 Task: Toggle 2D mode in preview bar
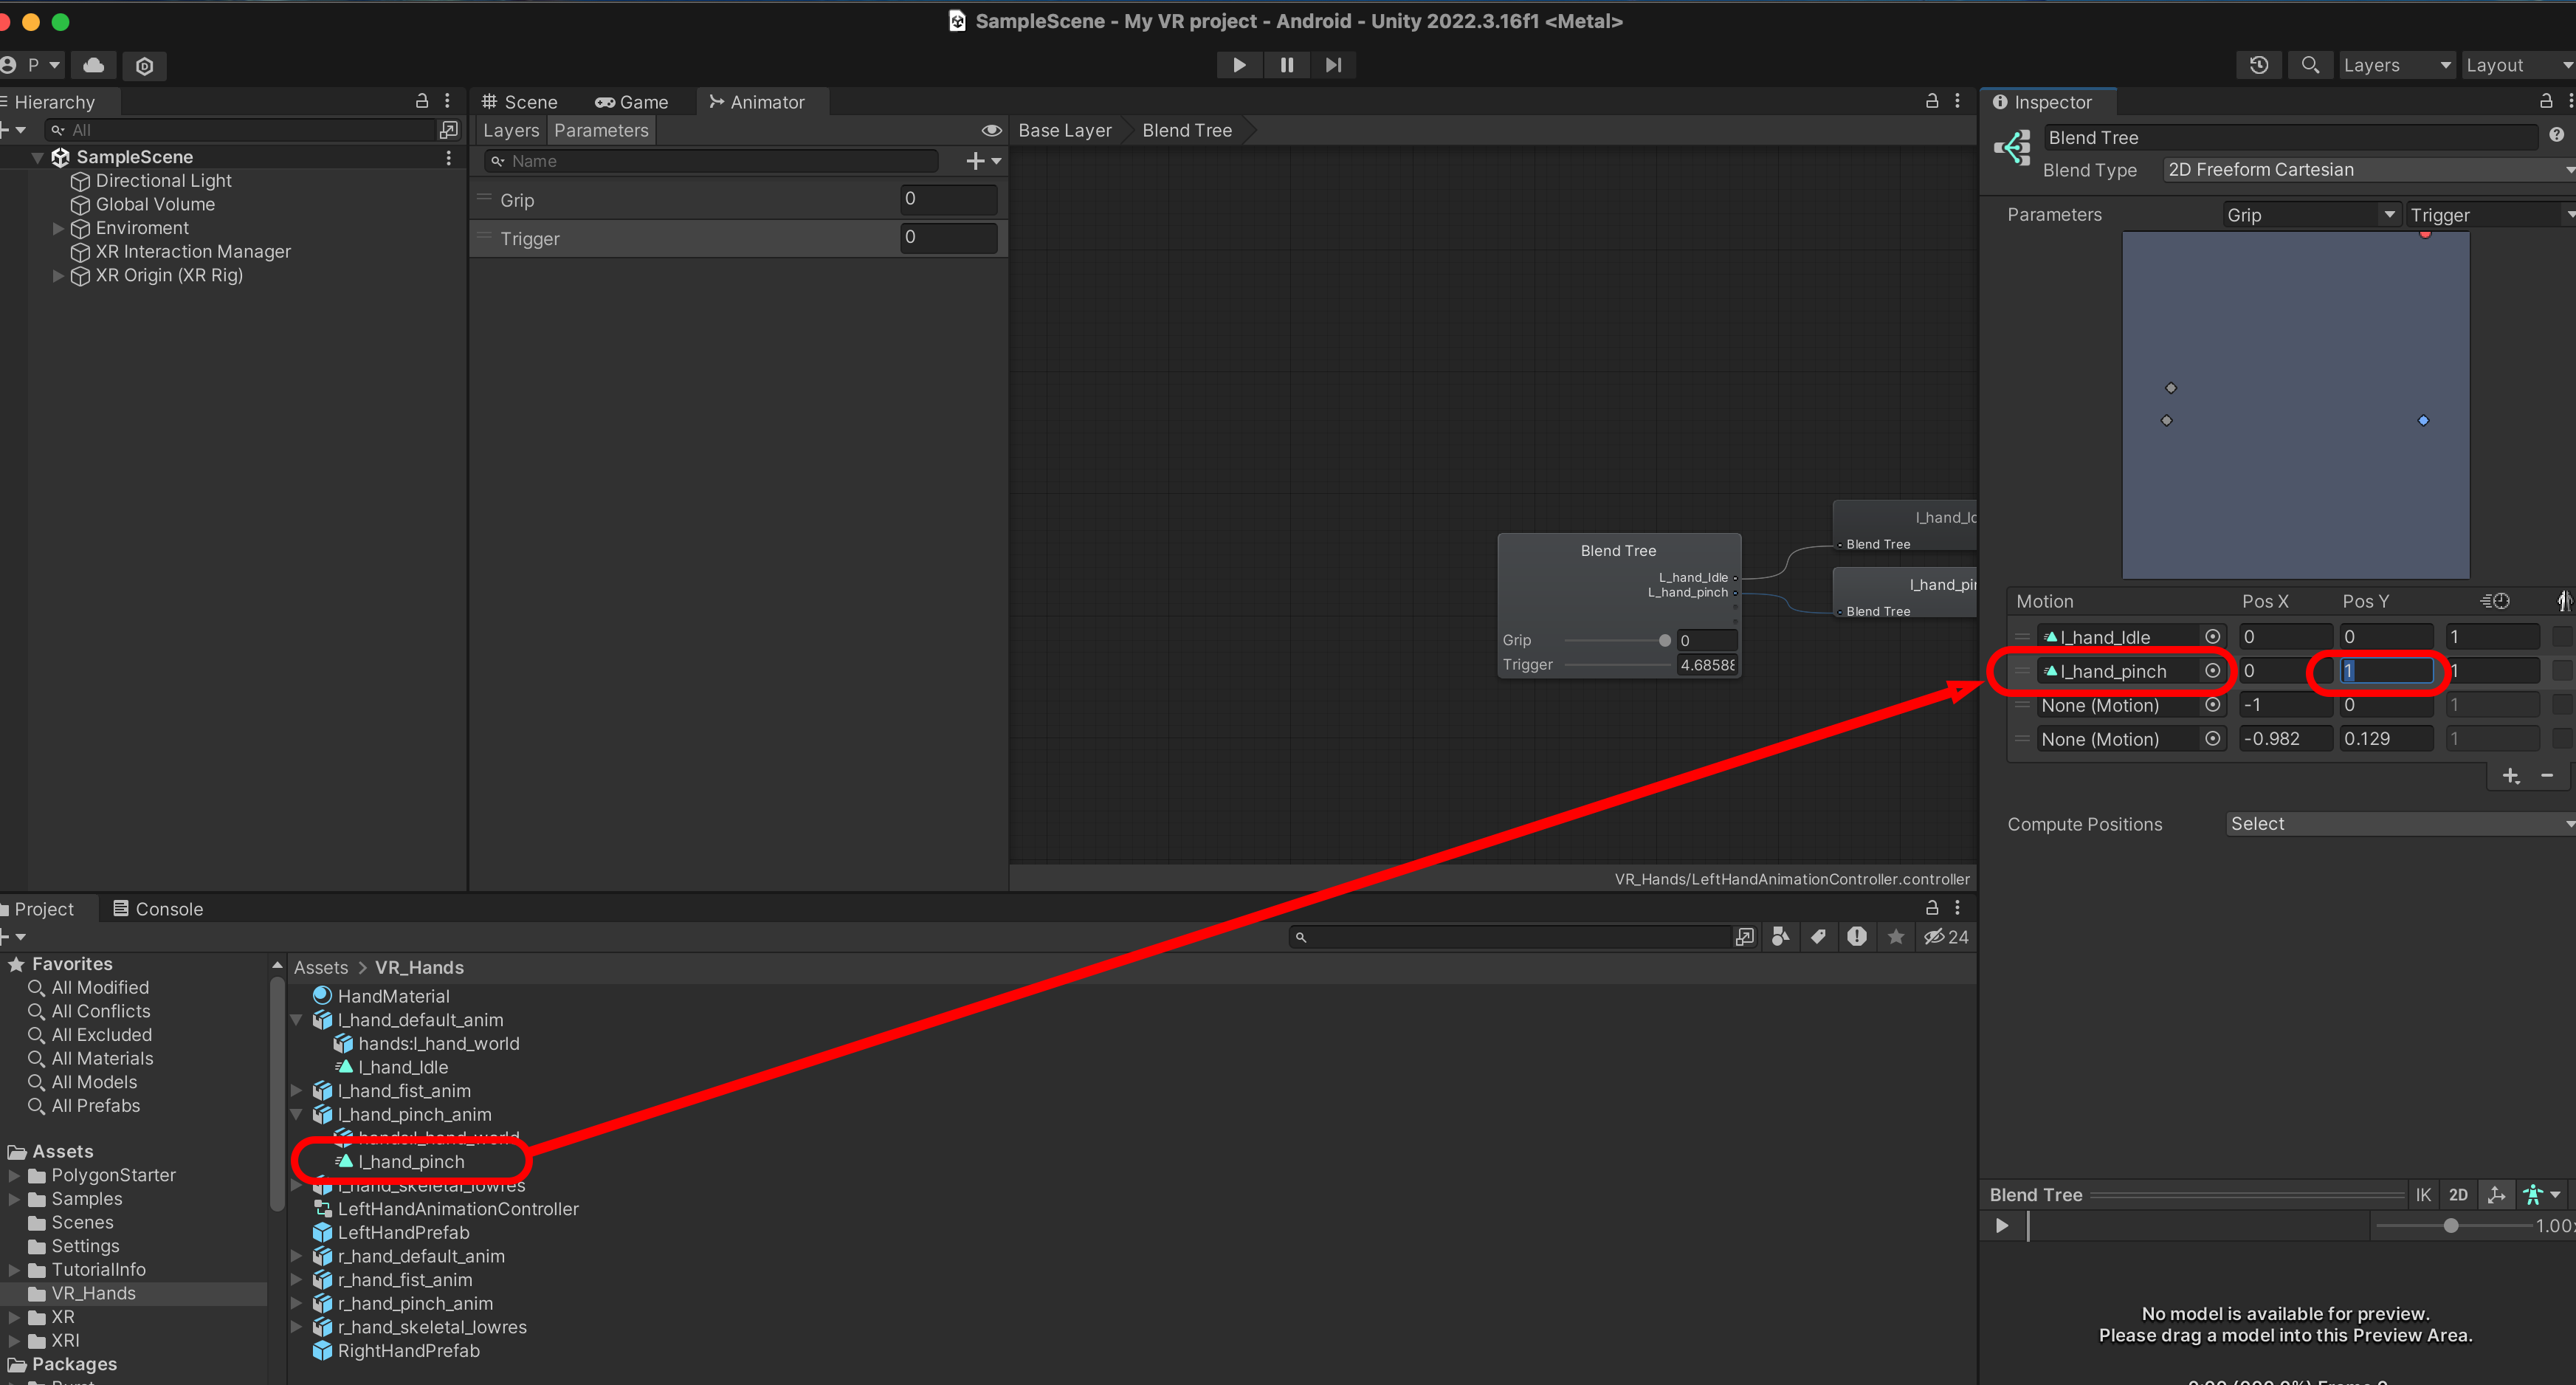tap(2458, 1195)
